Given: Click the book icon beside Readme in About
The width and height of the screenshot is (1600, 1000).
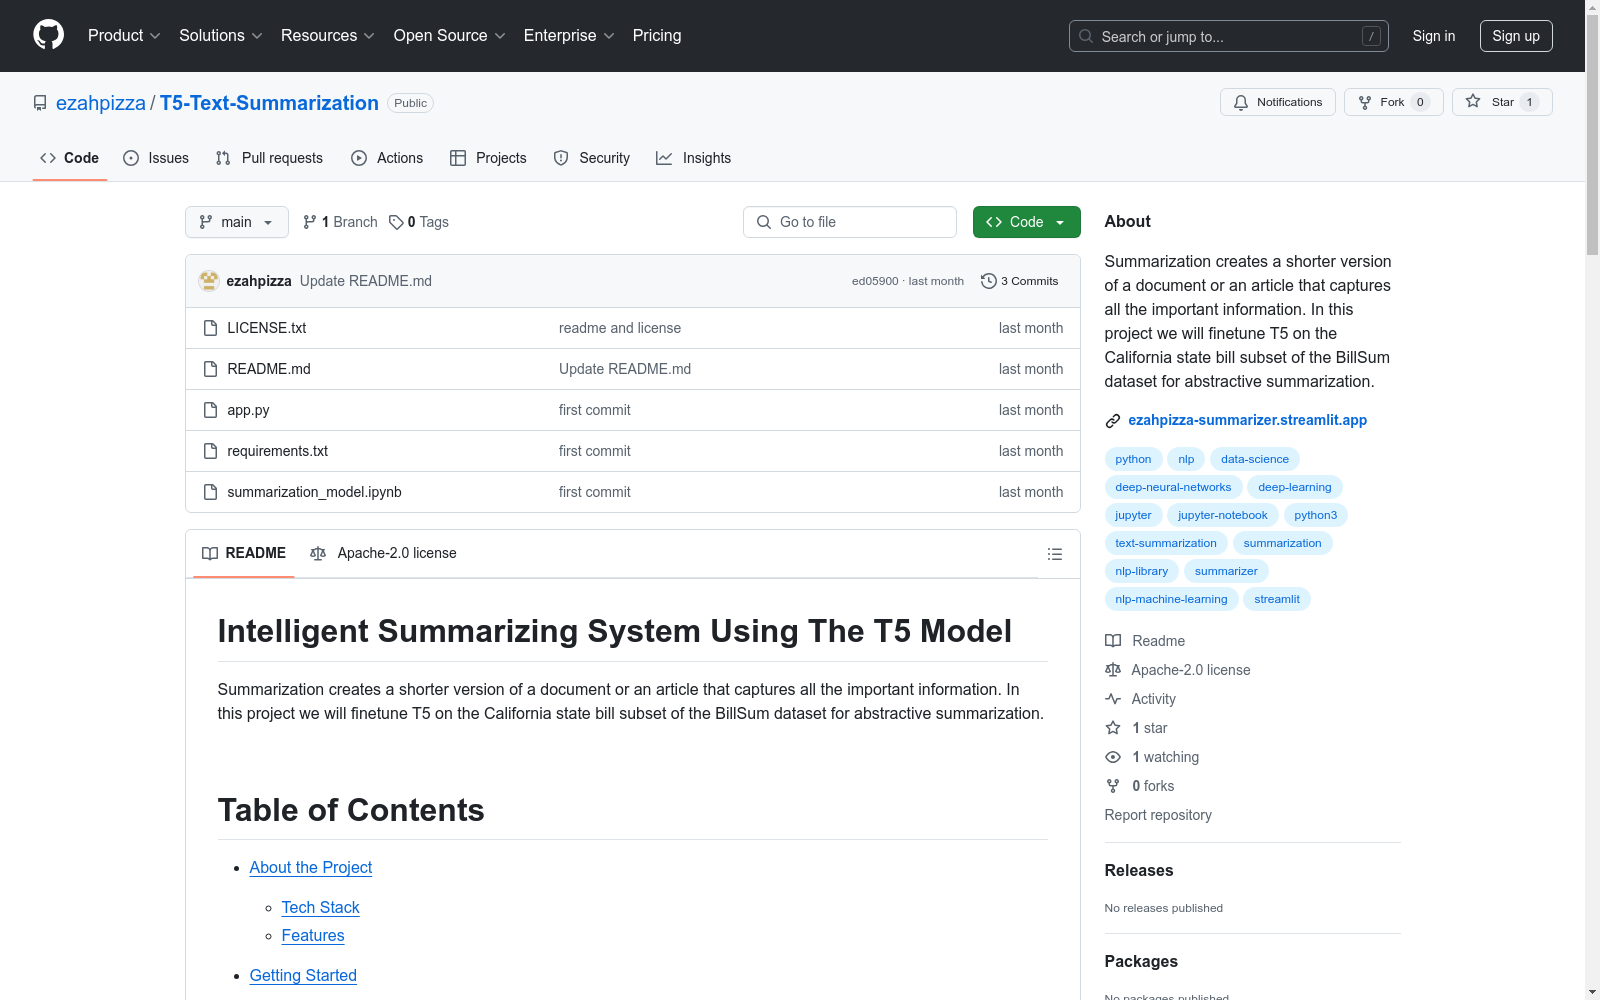Looking at the screenshot, I should [1113, 641].
